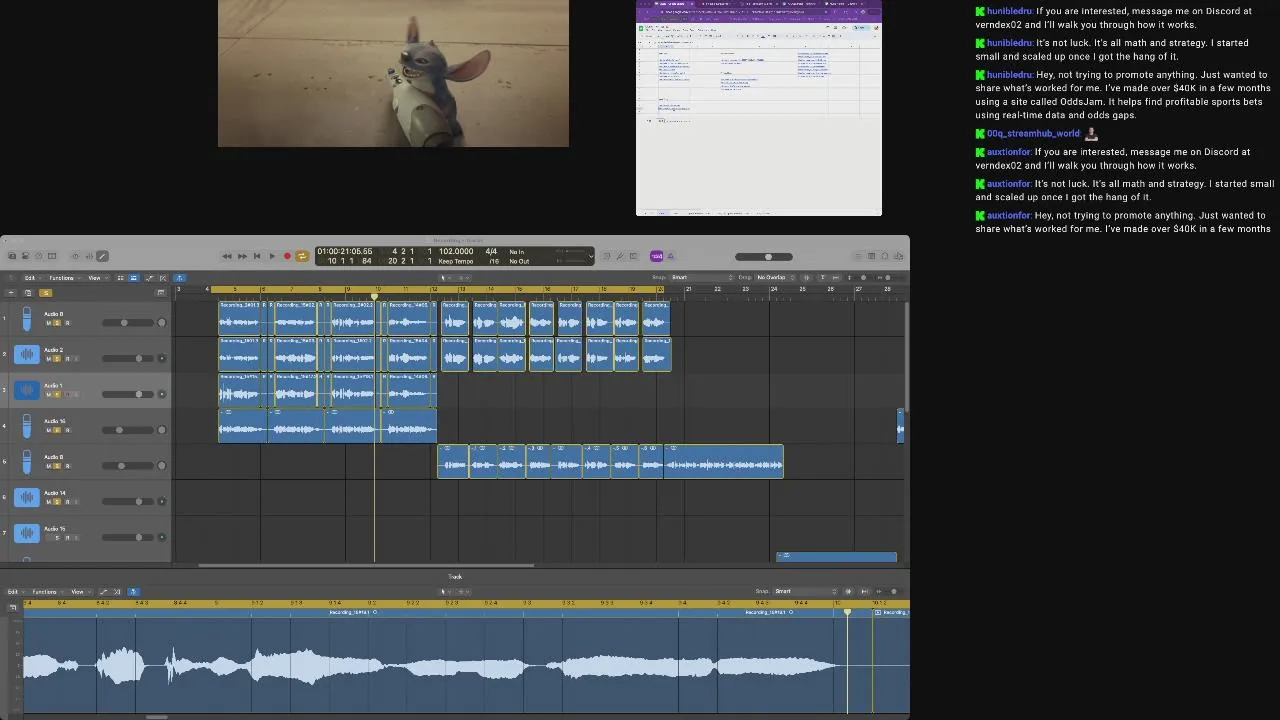Select the long Audio 8 region on track five
The height and width of the screenshot is (720, 1280).
[x=723, y=461]
